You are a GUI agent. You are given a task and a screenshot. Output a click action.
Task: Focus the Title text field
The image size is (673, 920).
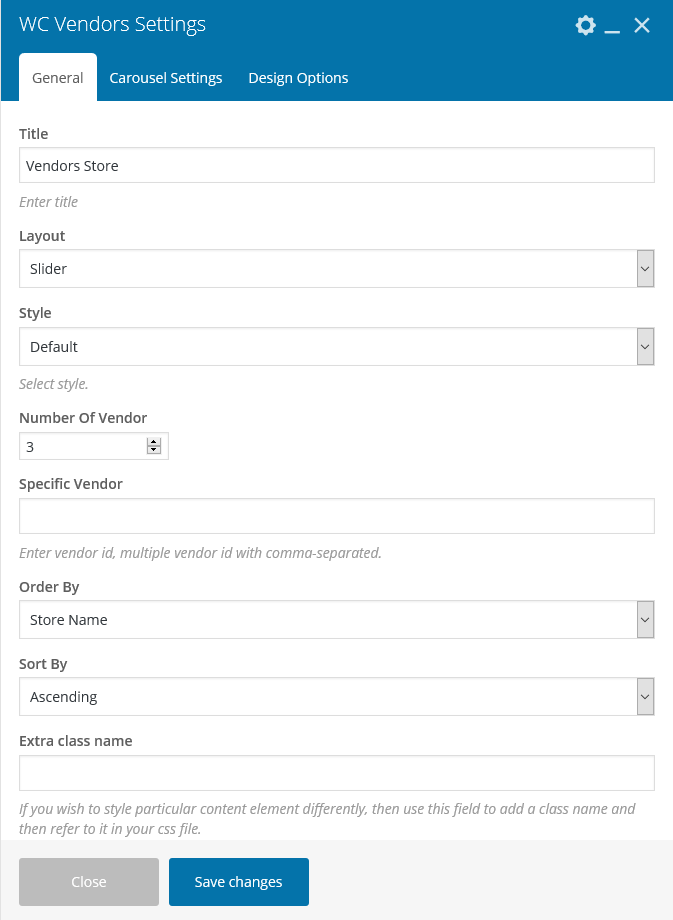(x=336, y=166)
